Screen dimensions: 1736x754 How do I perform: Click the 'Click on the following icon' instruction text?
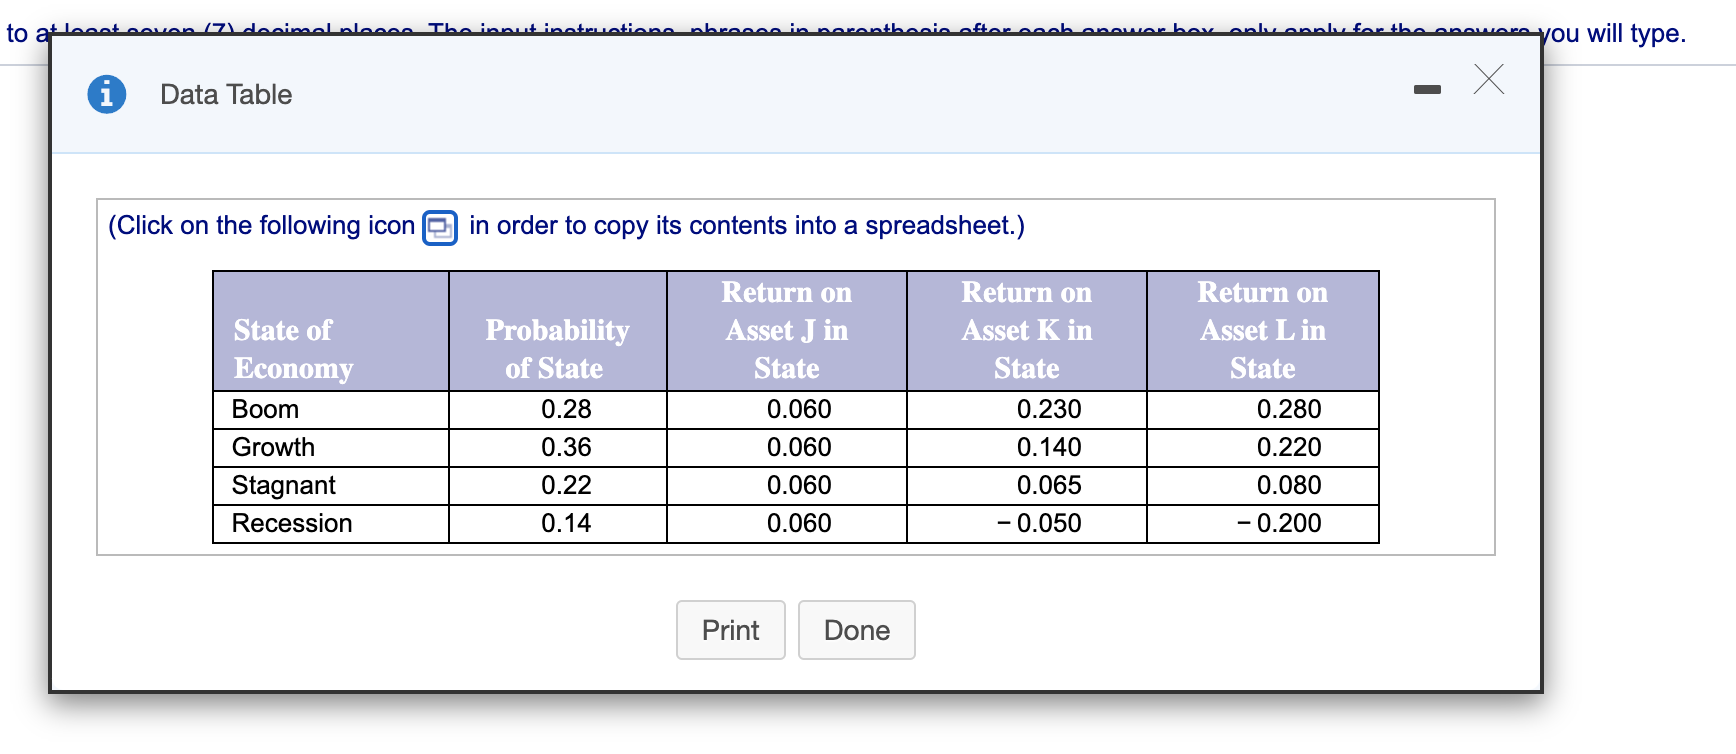point(262,226)
